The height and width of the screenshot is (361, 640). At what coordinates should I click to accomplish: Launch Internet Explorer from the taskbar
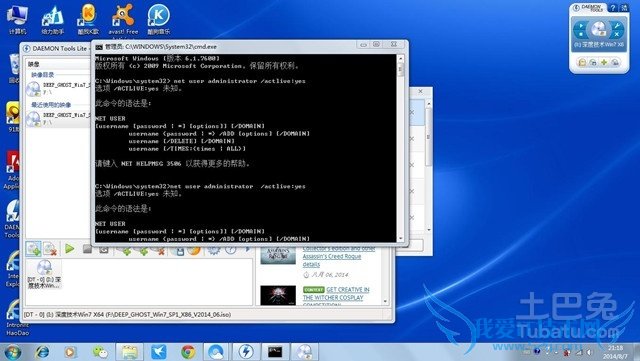coord(42,352)
